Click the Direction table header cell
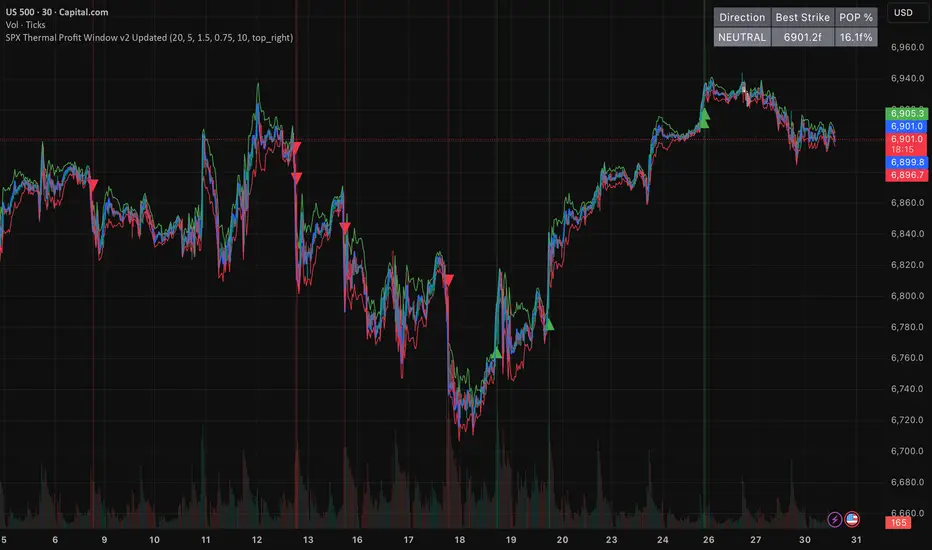This screenshot has height=550, width=932. point(742,17)
